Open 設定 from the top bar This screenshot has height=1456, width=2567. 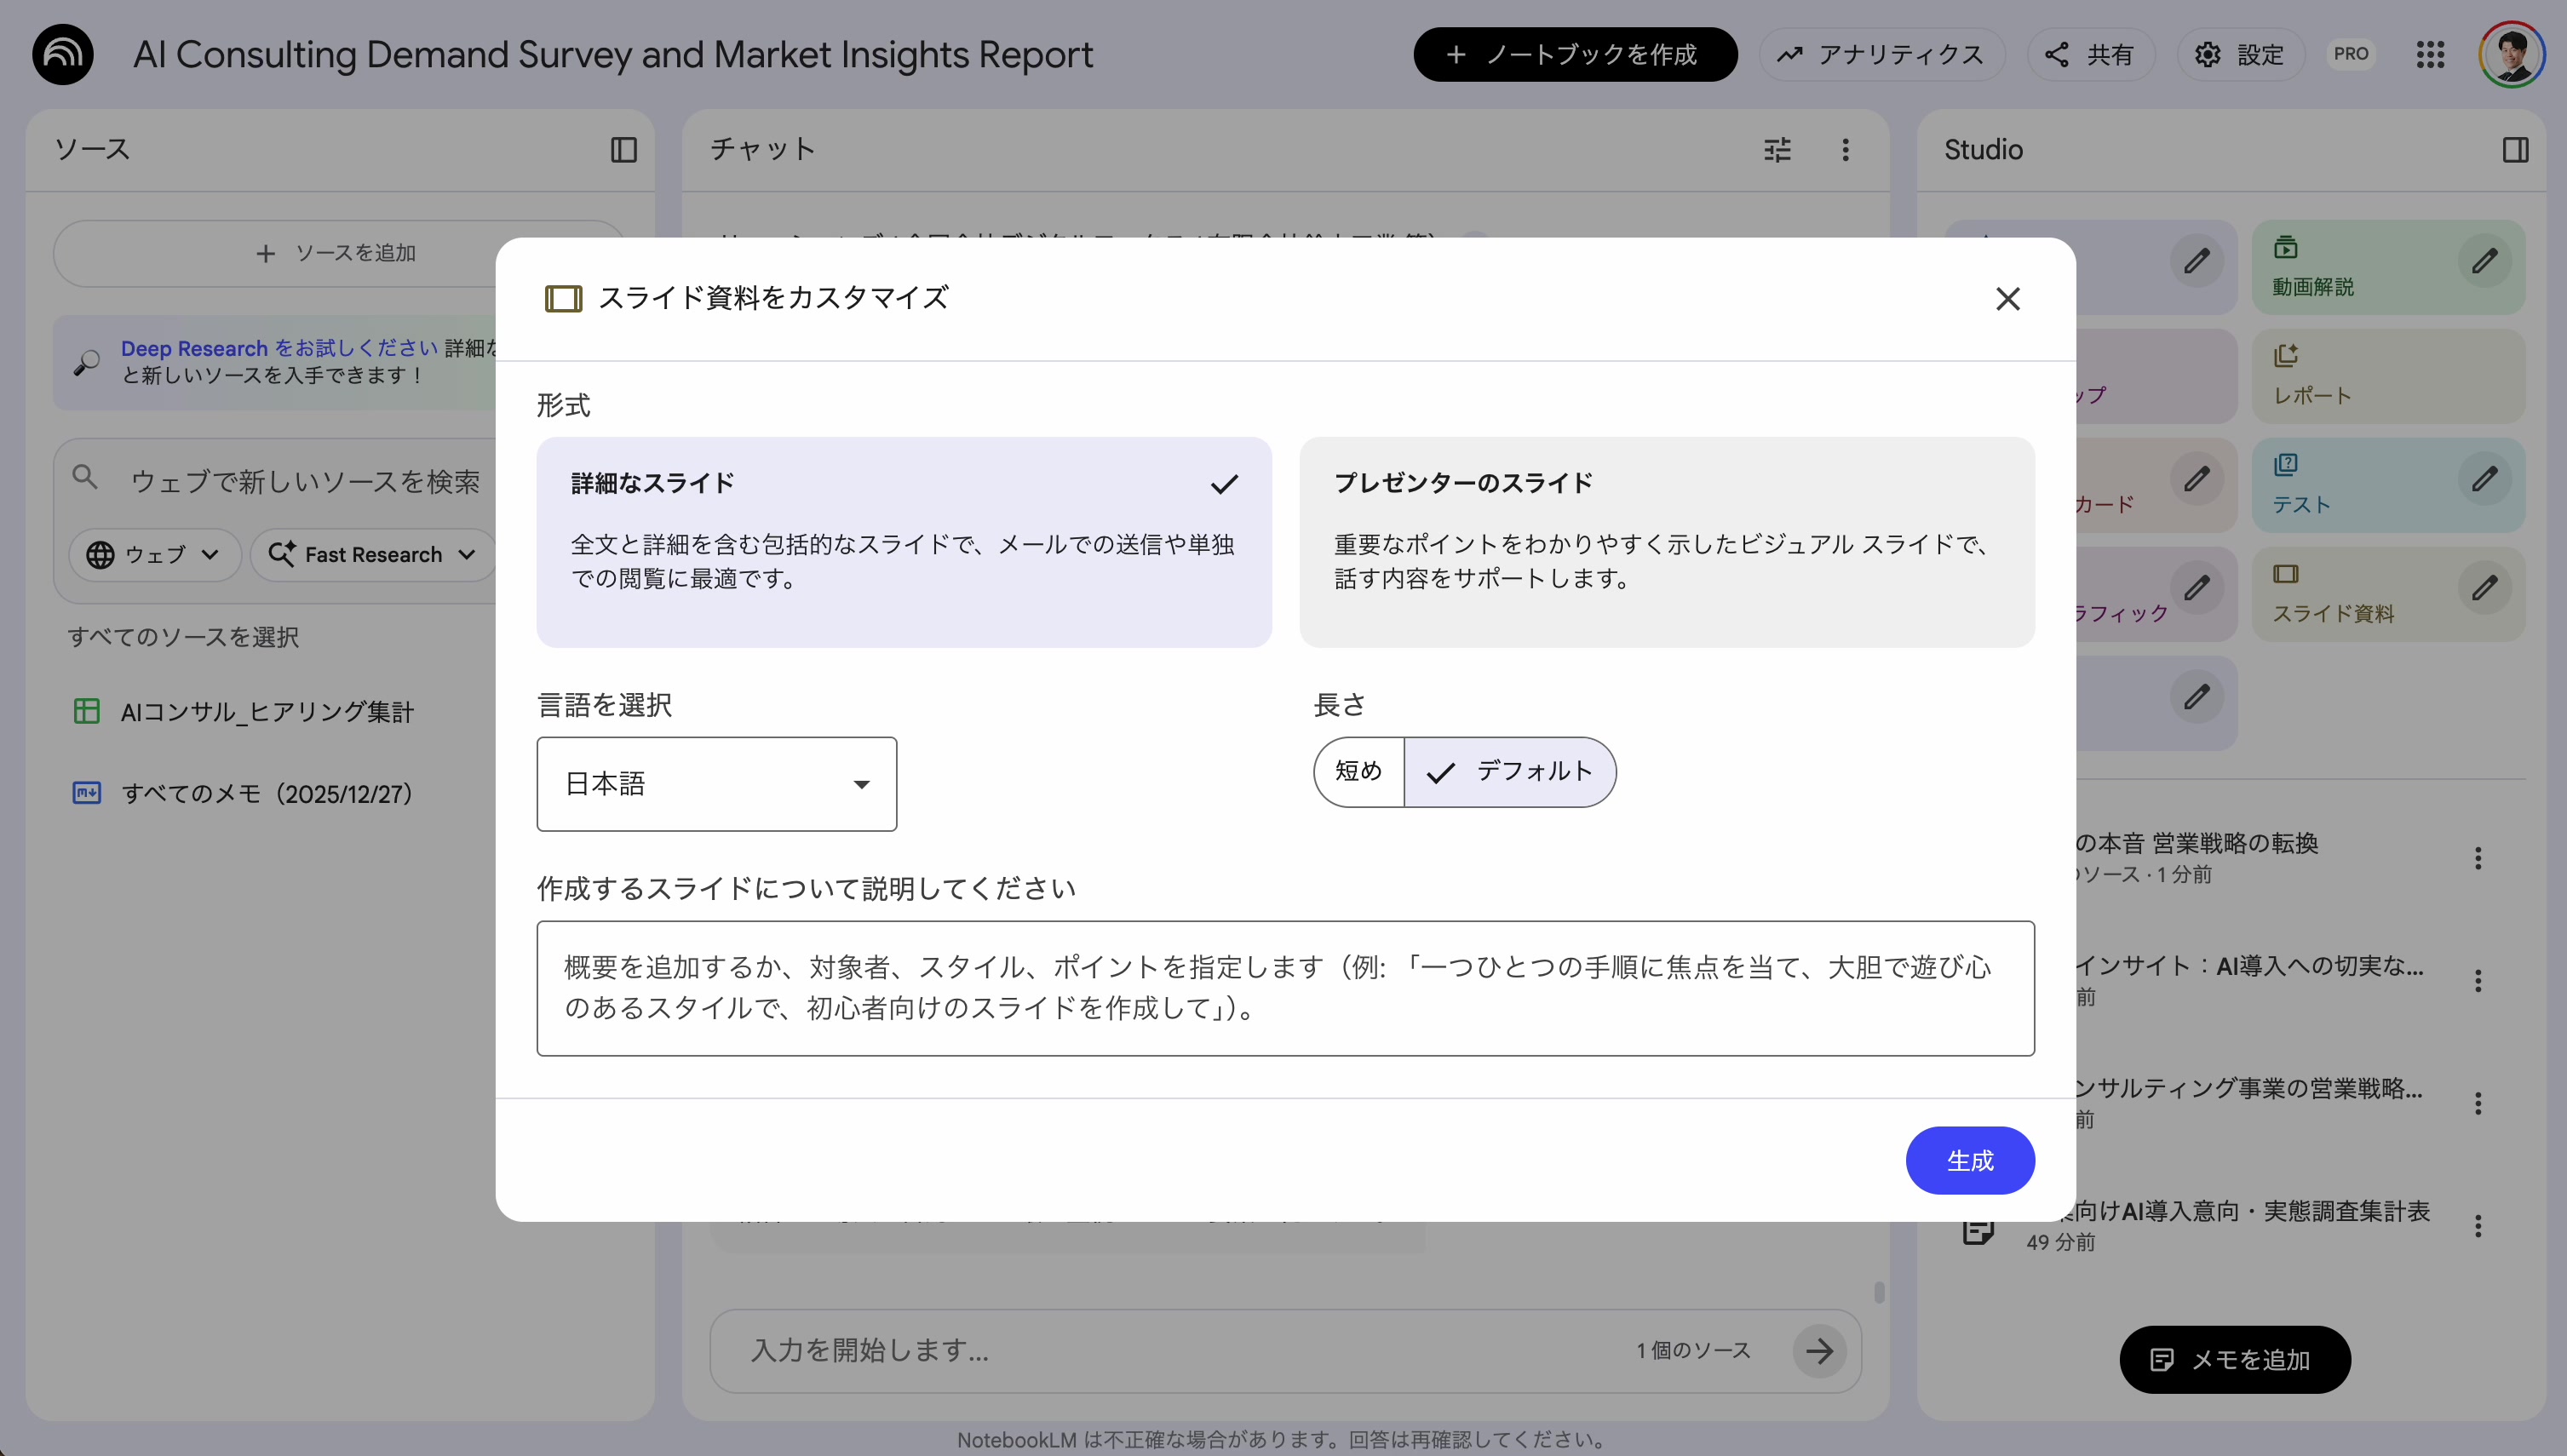pos(2239,54)
